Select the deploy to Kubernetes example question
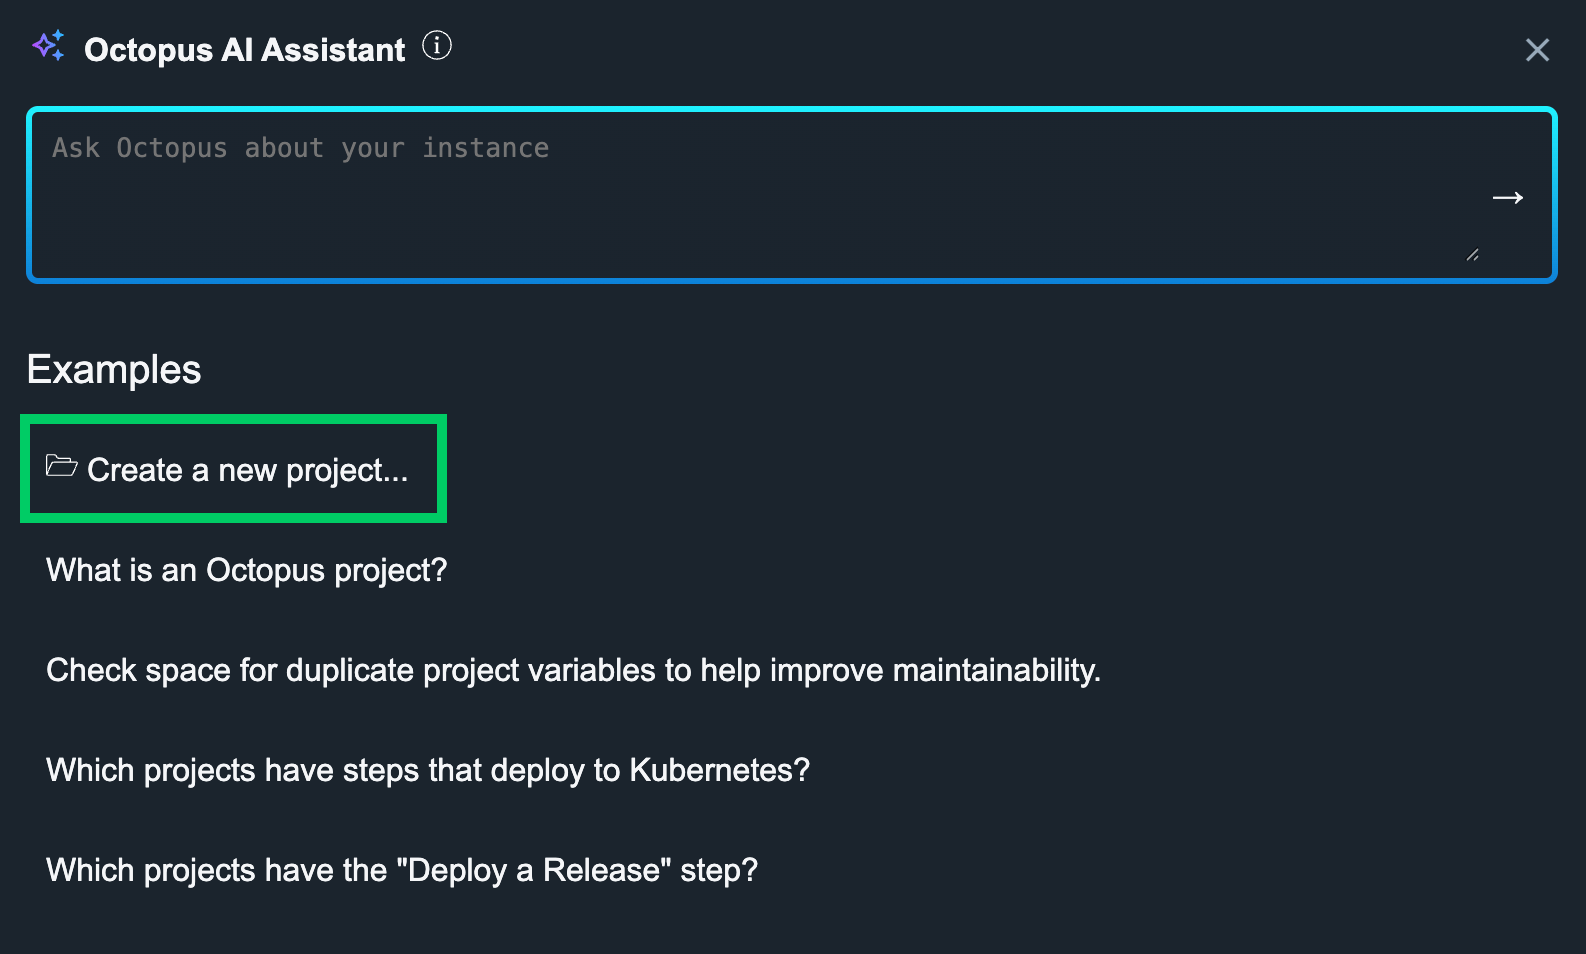1586x954 pixels. (428, 770)
